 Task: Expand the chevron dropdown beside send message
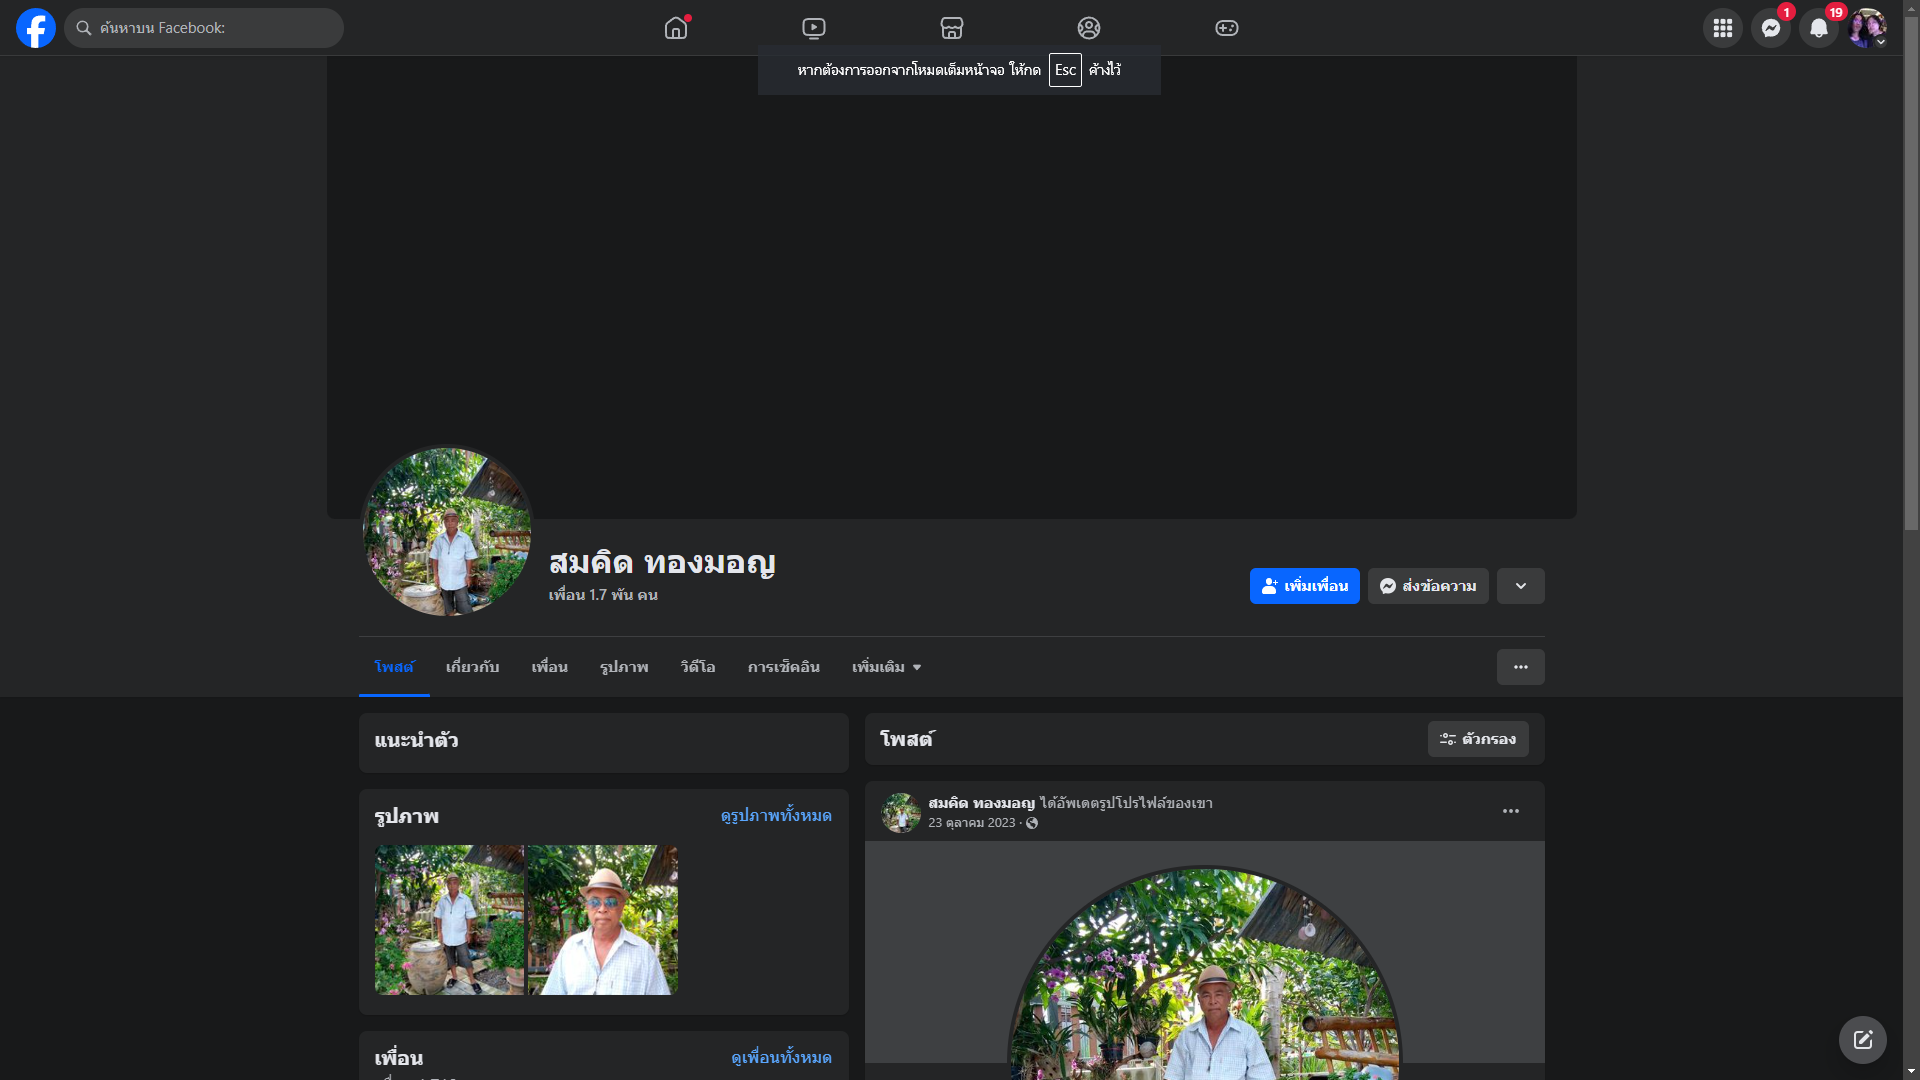click(x=1520, y=586)
